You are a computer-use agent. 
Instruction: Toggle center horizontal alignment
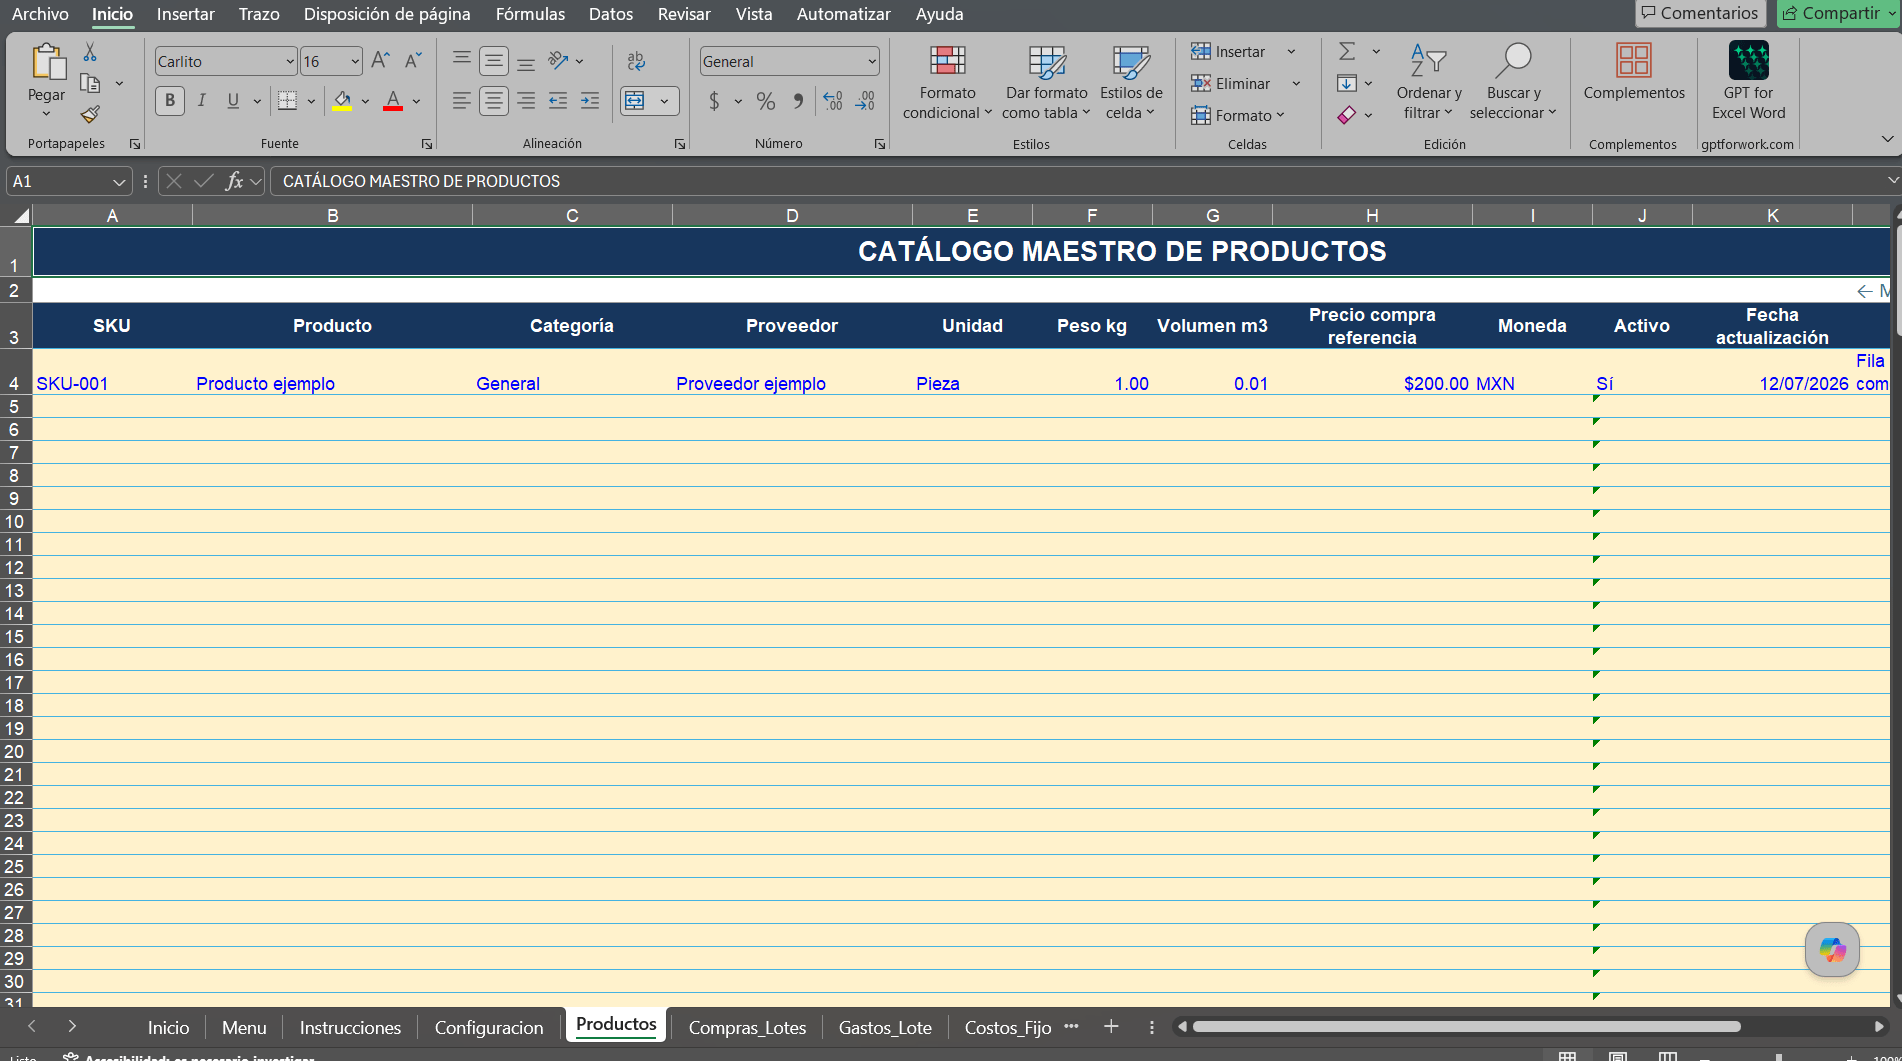point(494,101)
